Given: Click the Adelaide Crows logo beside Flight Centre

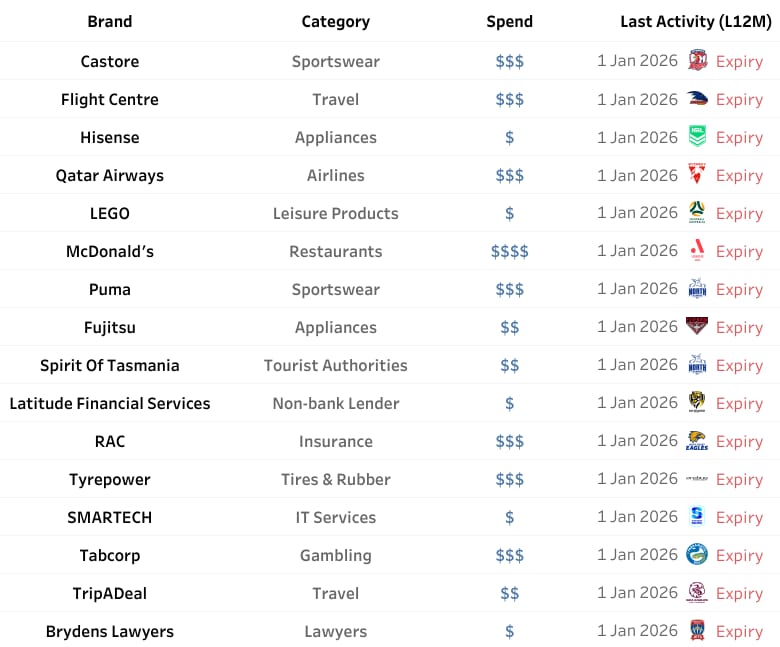Looking at the screenshot, I should (697, 98).
